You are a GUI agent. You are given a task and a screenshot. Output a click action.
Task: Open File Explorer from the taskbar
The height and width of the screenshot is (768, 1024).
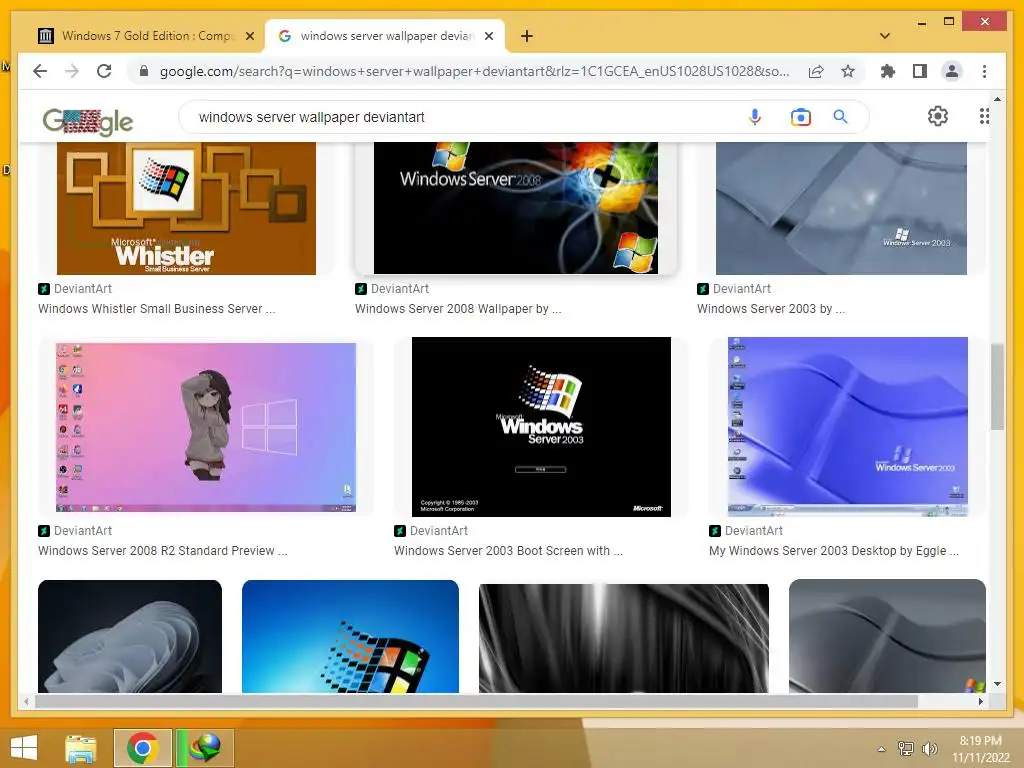click(x=81, y=748)
